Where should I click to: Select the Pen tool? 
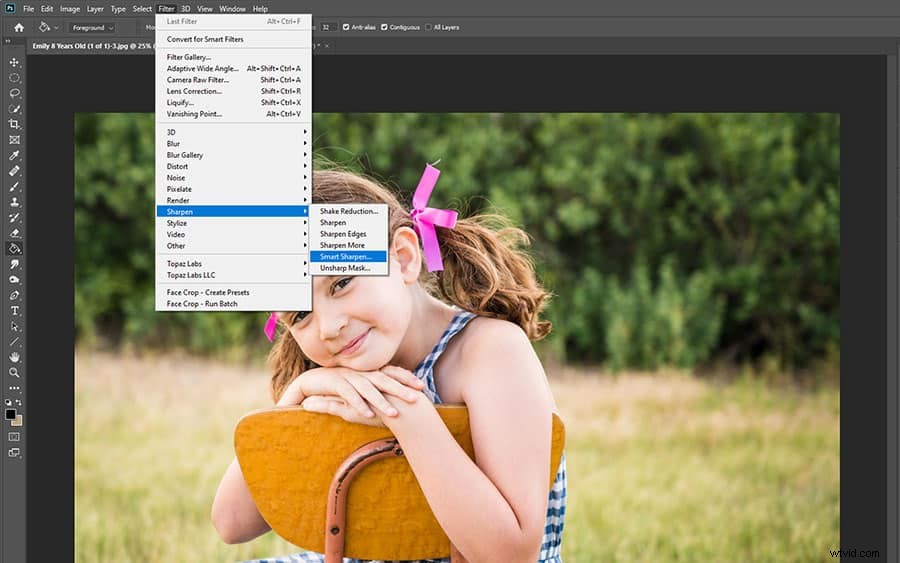click(14, 295)
